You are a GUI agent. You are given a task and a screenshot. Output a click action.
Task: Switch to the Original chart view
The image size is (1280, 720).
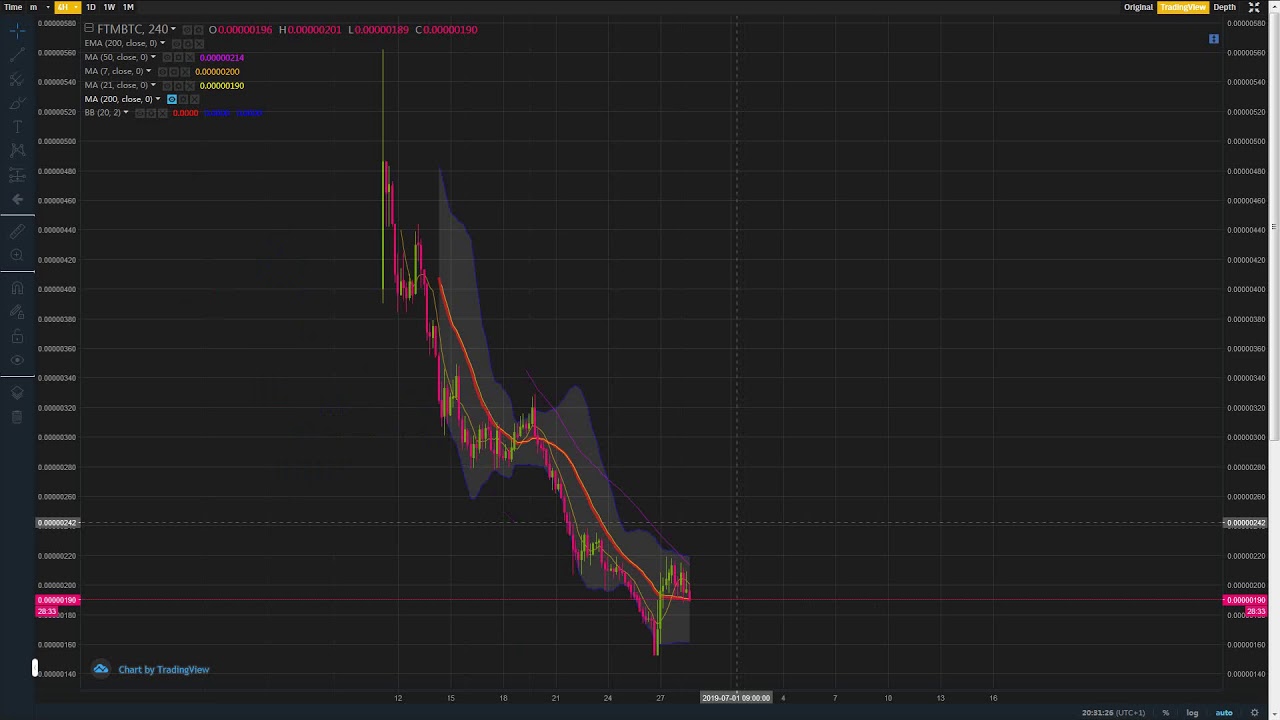[x=1138, y=7]
